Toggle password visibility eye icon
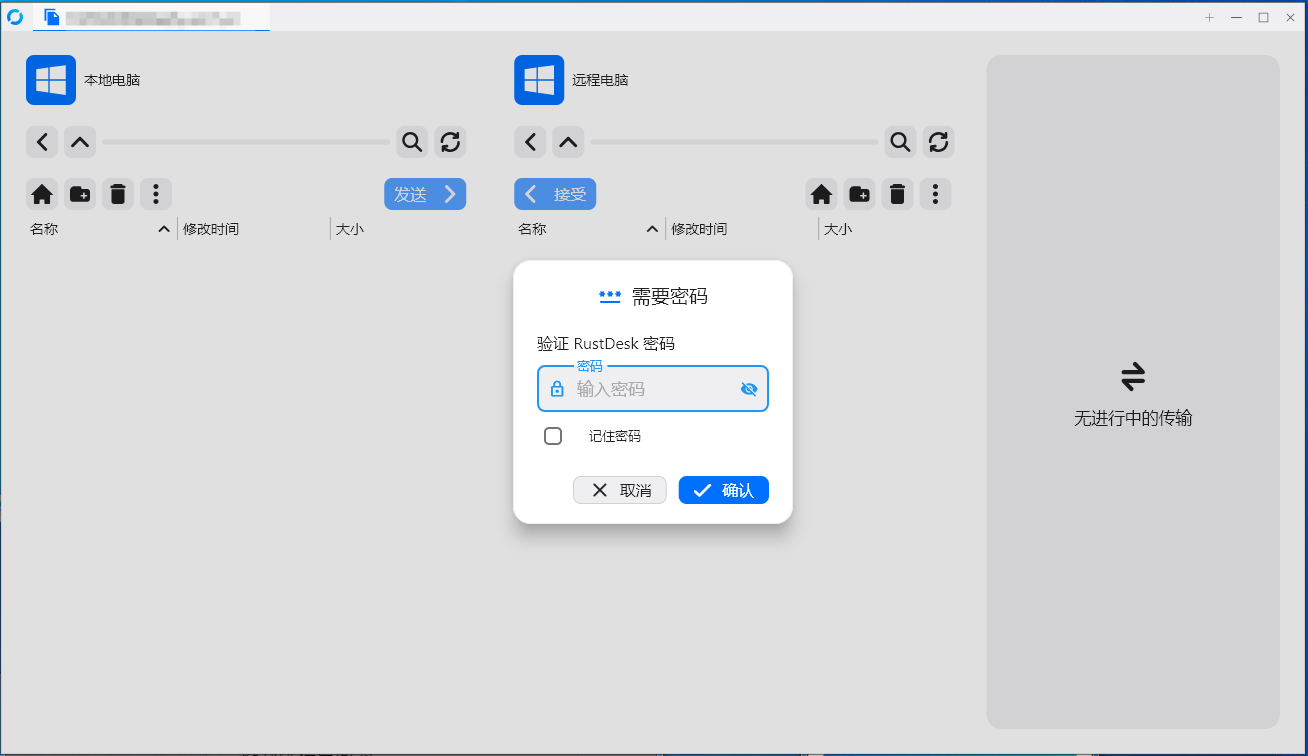The width and height of the screenshot is (1308, 756). (749, 389)
